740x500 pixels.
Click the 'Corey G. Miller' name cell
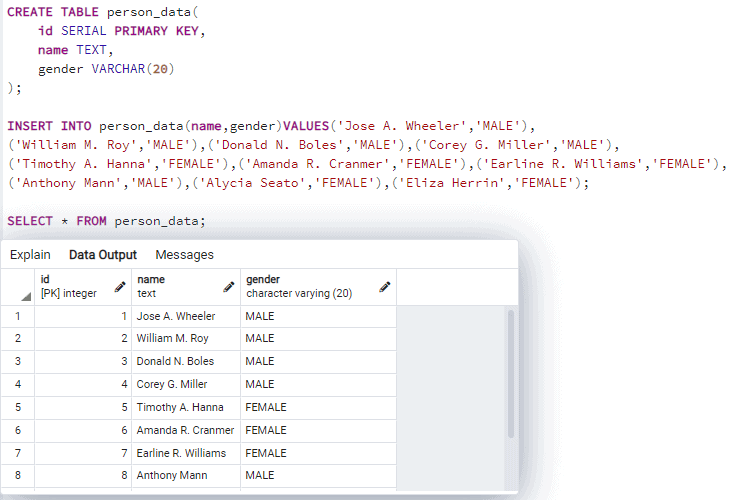pos(186,384)
